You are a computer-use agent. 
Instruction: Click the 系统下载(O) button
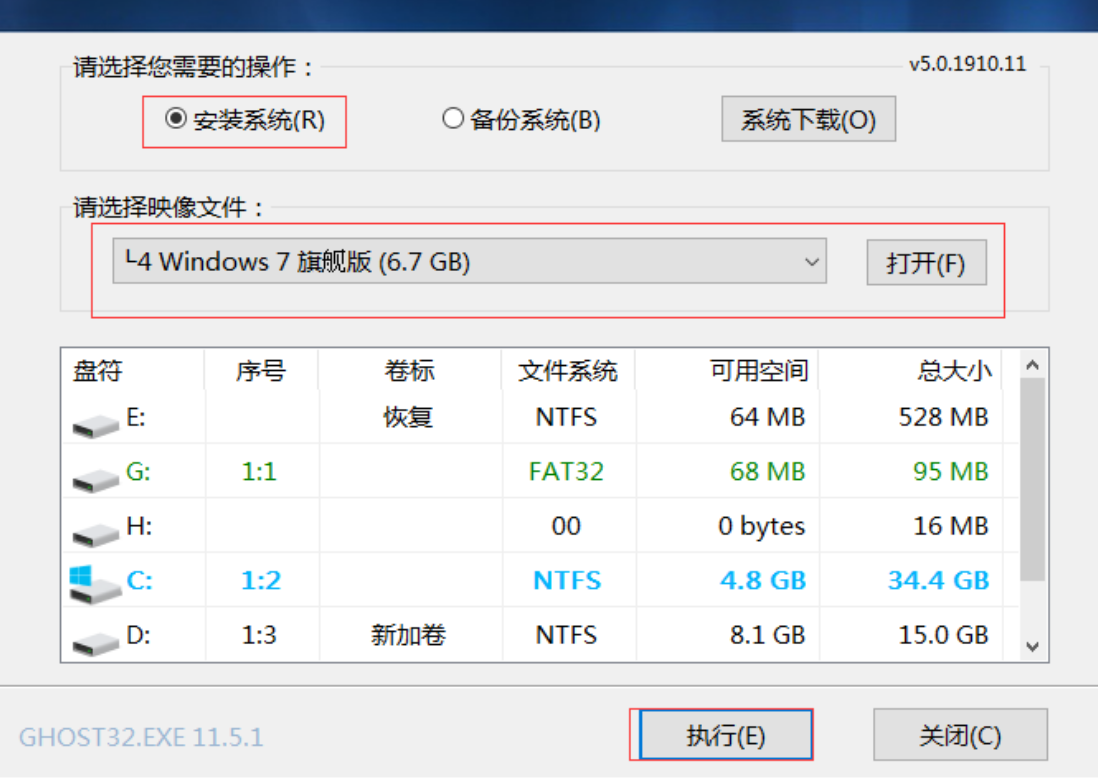pyautogui.click(x=808, y=120)
